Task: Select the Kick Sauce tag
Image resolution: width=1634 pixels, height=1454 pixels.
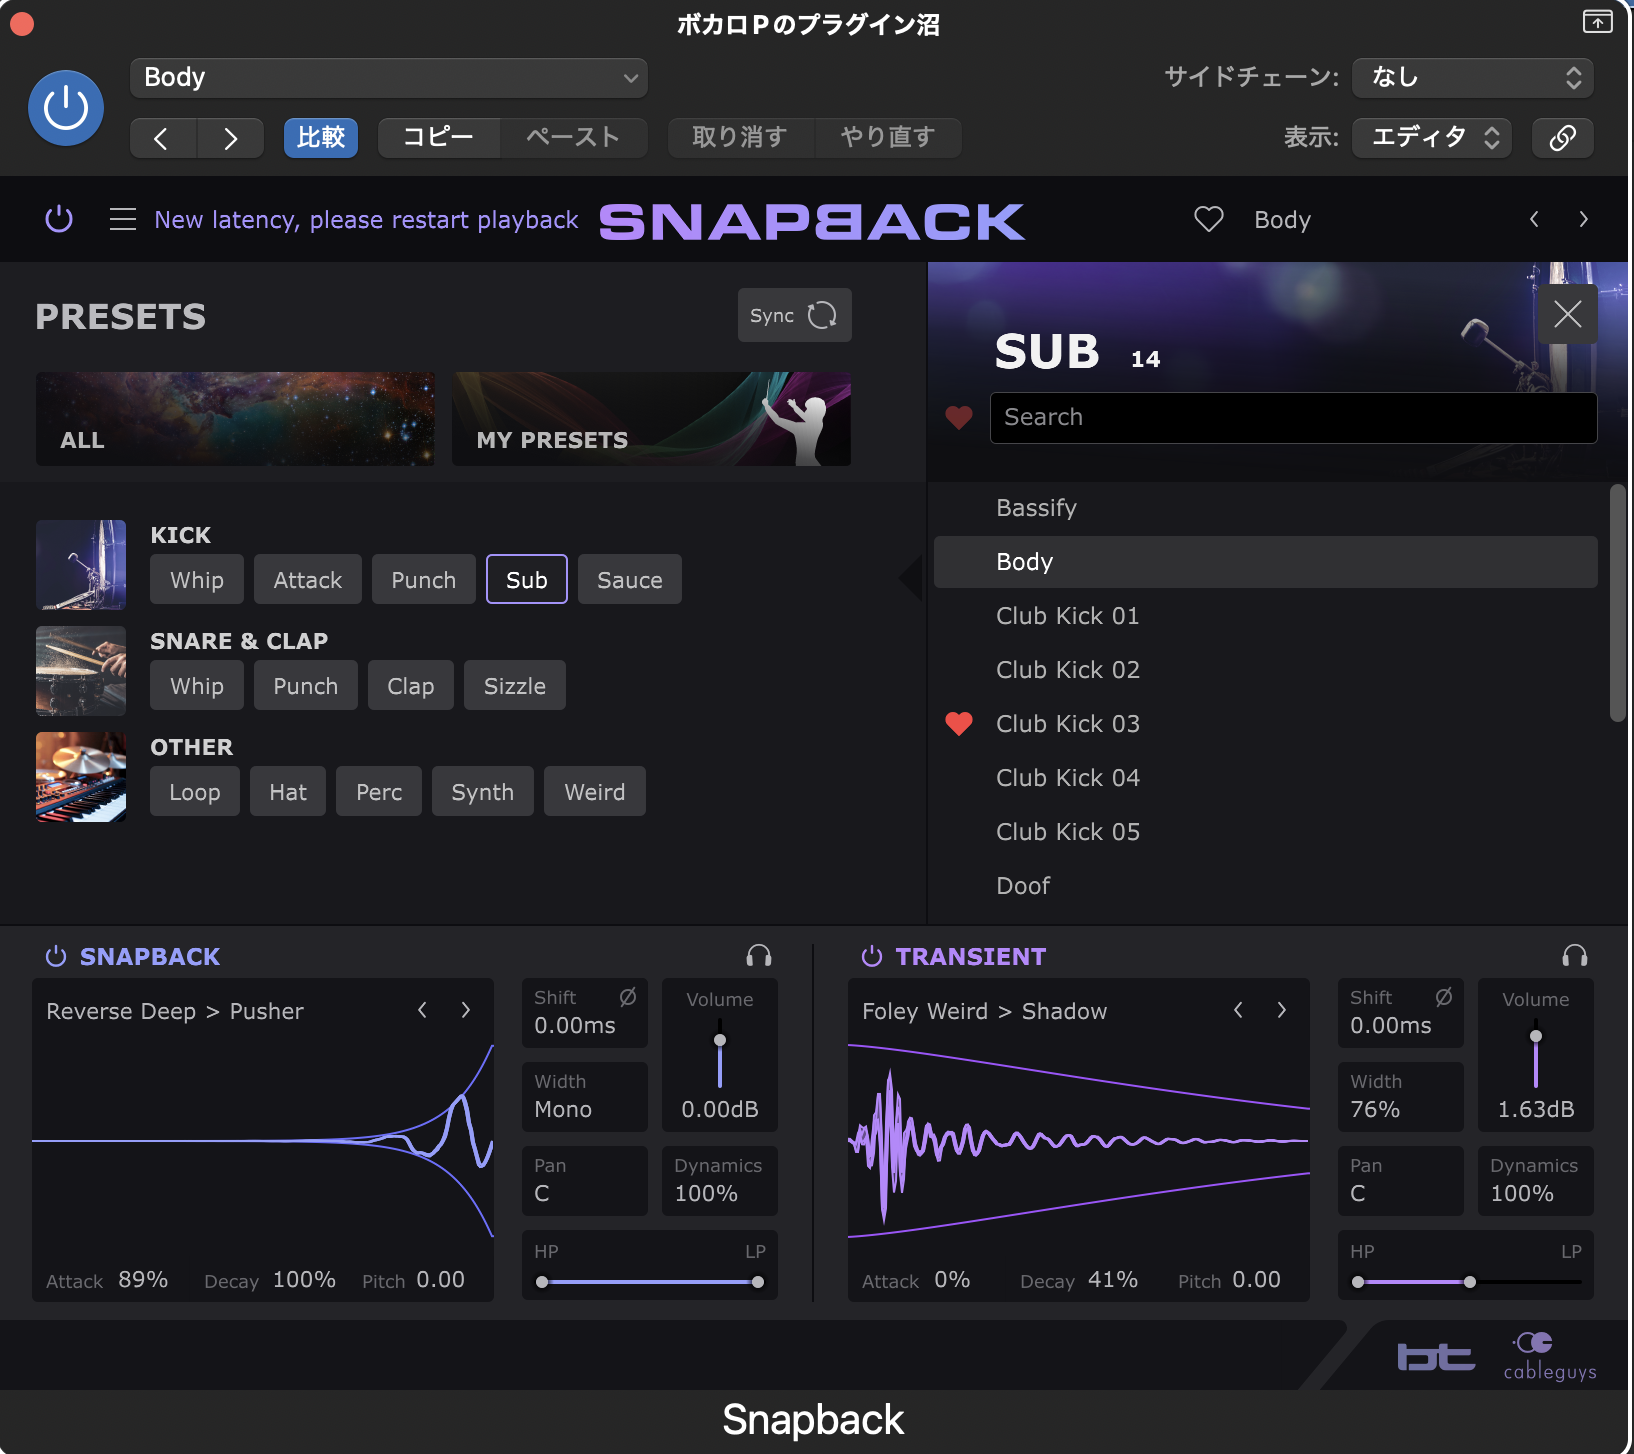Action: [x=630, y=580]
